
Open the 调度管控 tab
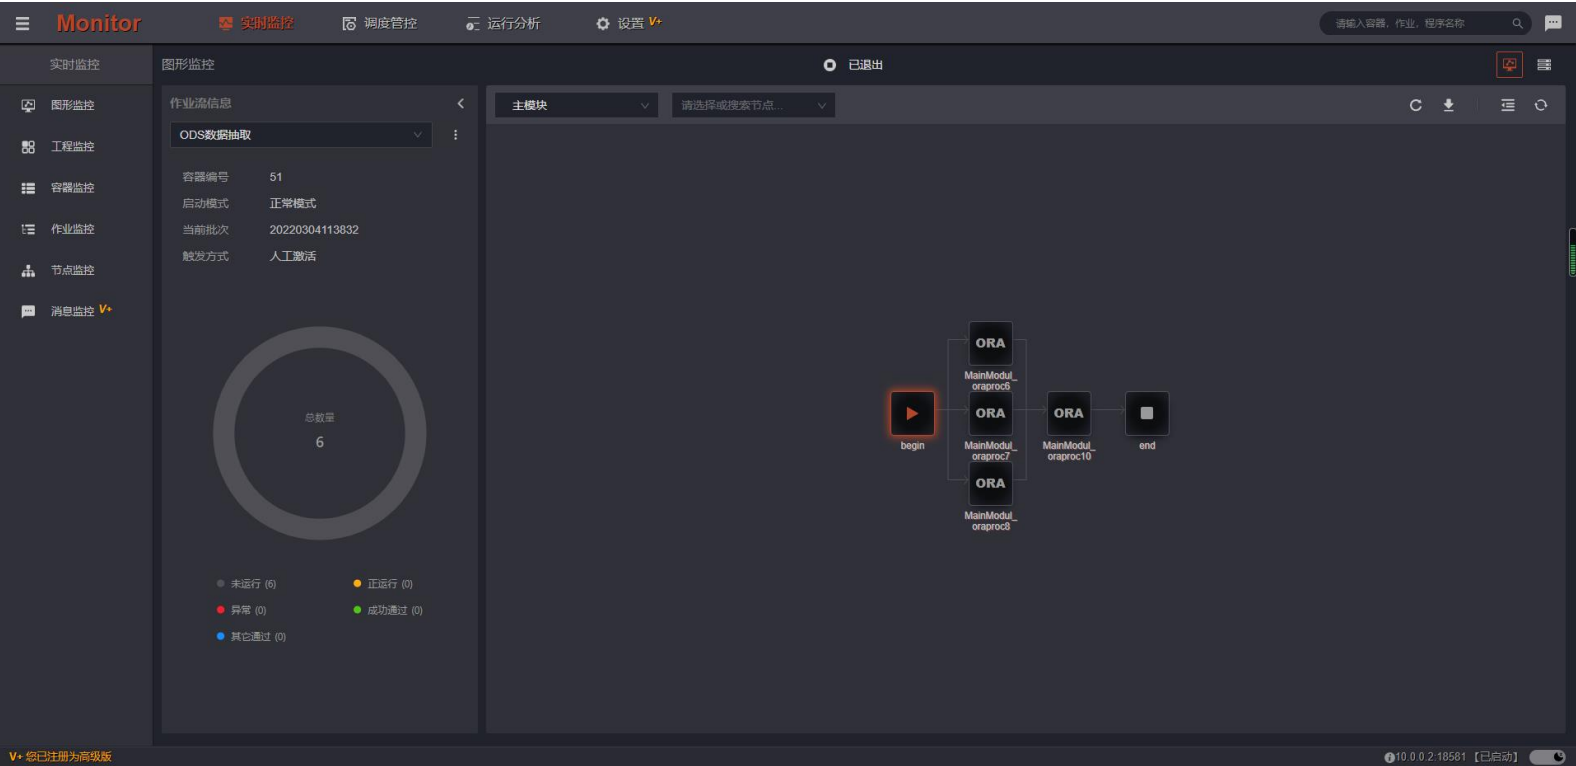380,23
